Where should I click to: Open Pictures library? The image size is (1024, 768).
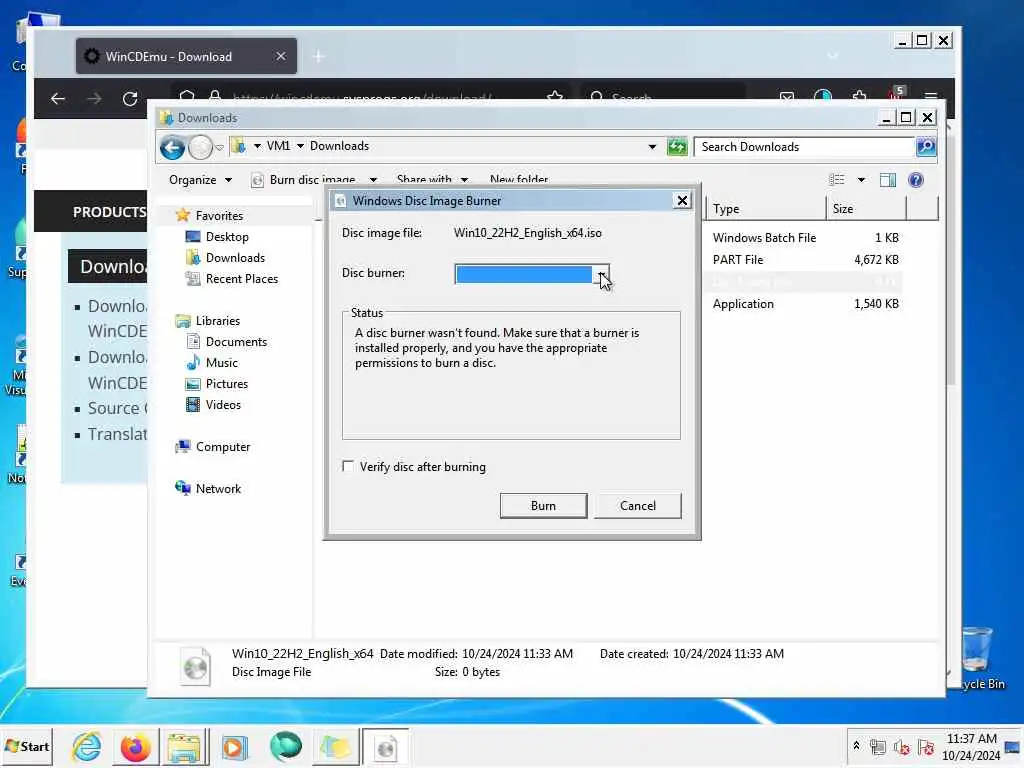227,383
